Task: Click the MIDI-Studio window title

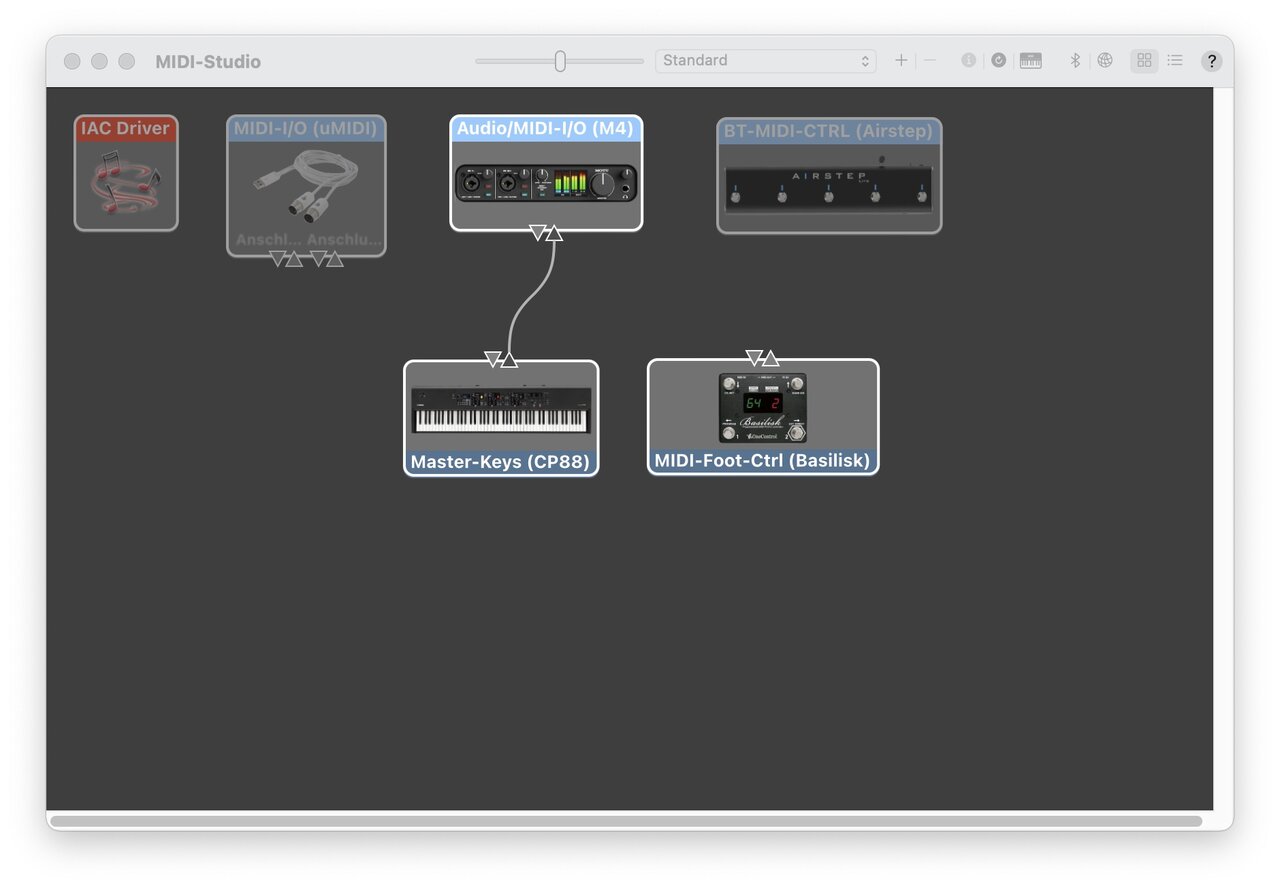Action: tap(208, 61)
